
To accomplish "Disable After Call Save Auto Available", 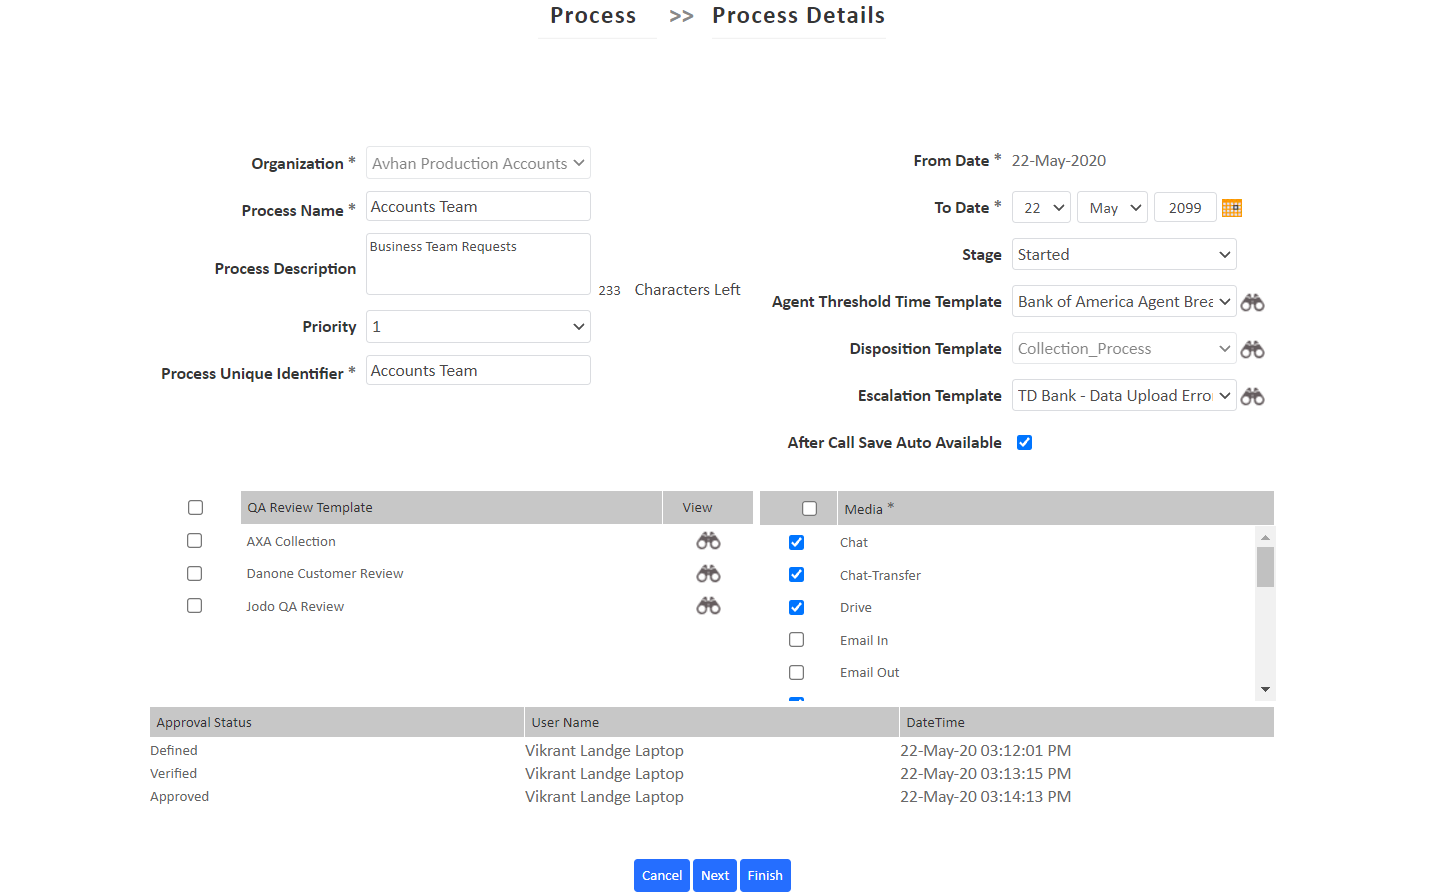I will 1024,441.
